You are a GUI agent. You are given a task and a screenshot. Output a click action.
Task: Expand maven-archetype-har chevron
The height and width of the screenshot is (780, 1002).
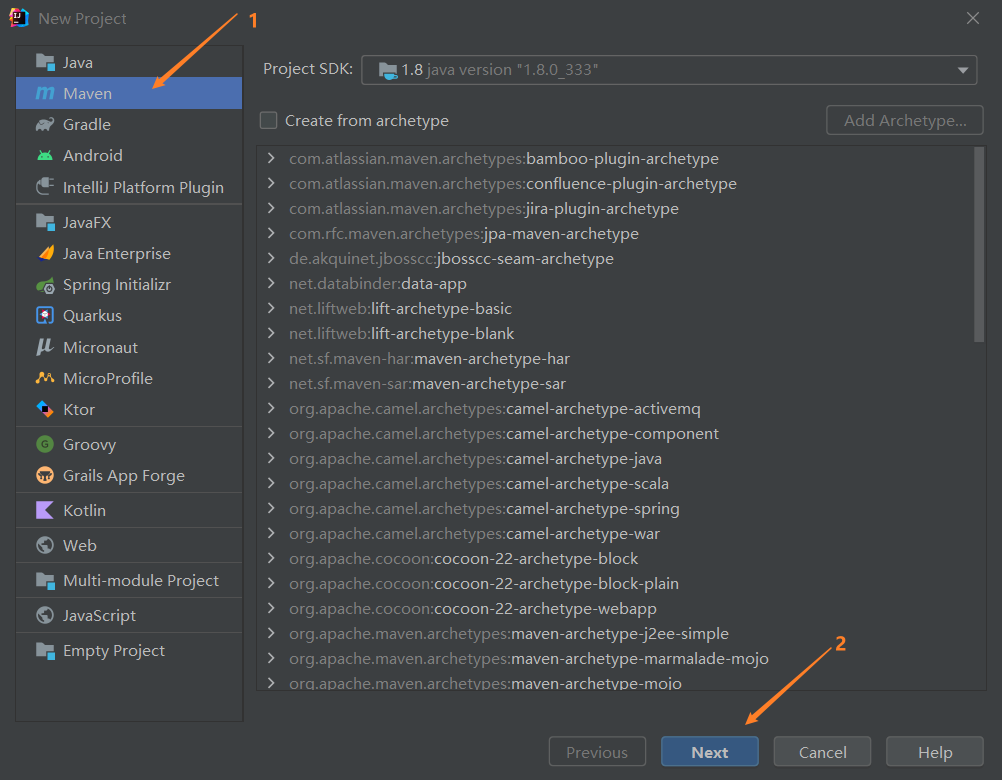coord(271,358)
